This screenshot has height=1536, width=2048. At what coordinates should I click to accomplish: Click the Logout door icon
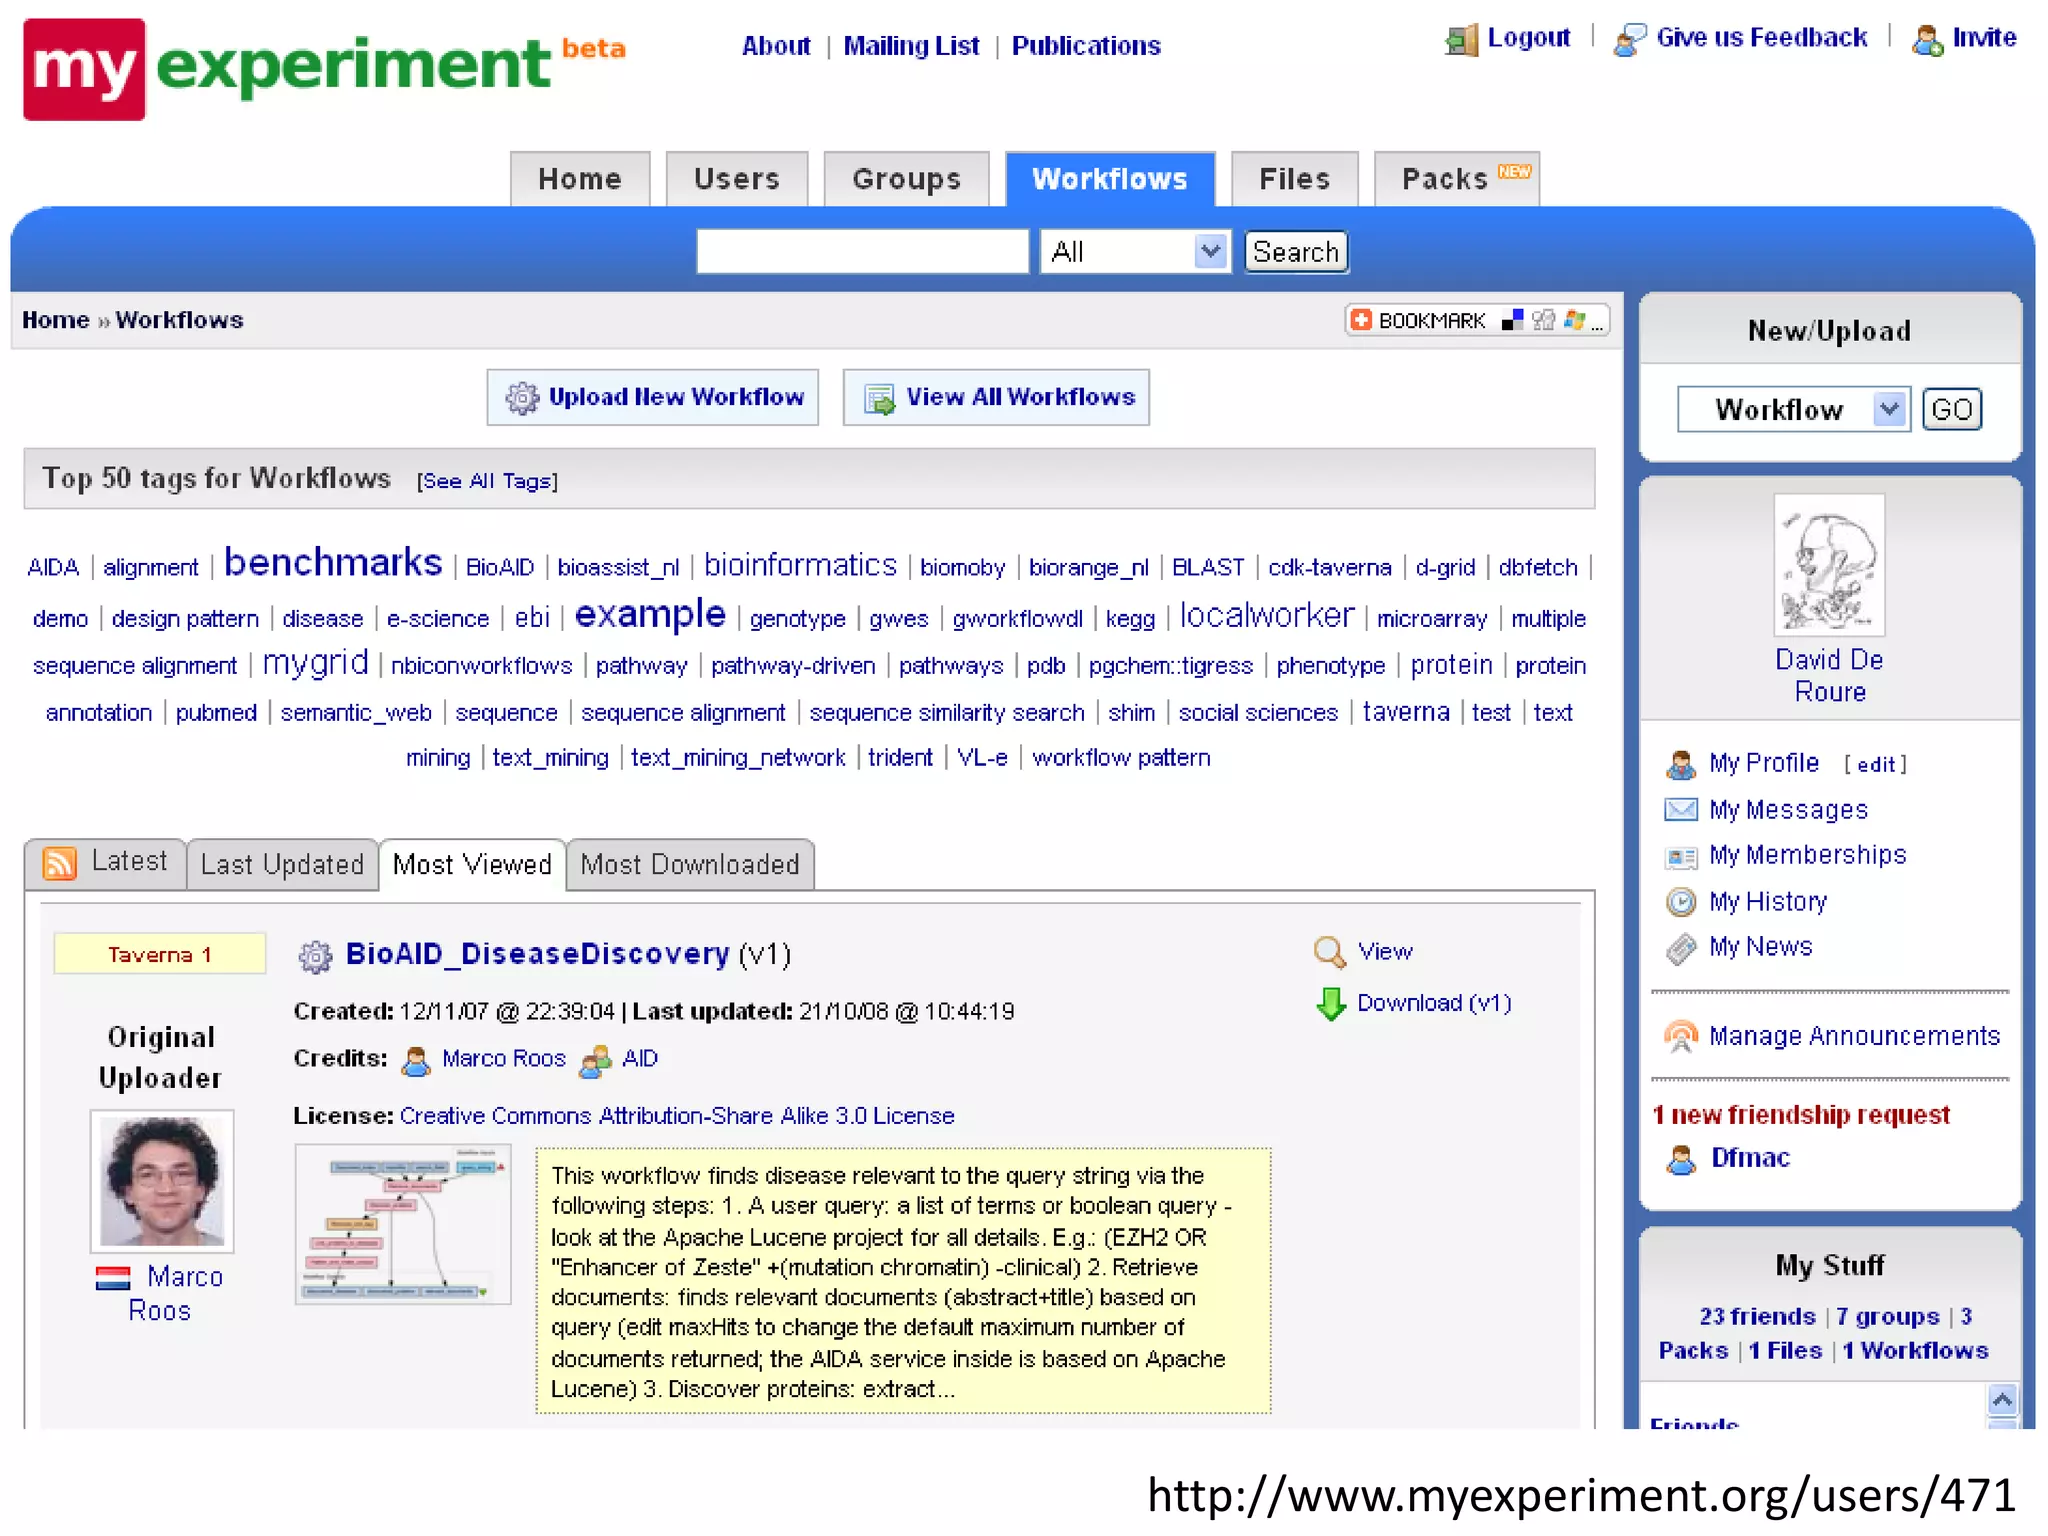[1462, 40]
